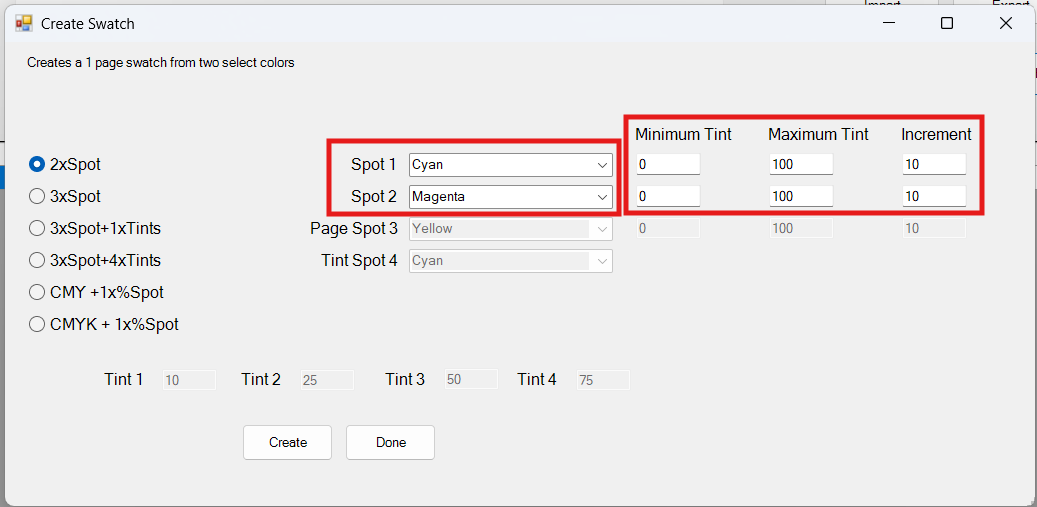Click the Create button
This screenshot has width=1037, height=507.
pos(288,442)
